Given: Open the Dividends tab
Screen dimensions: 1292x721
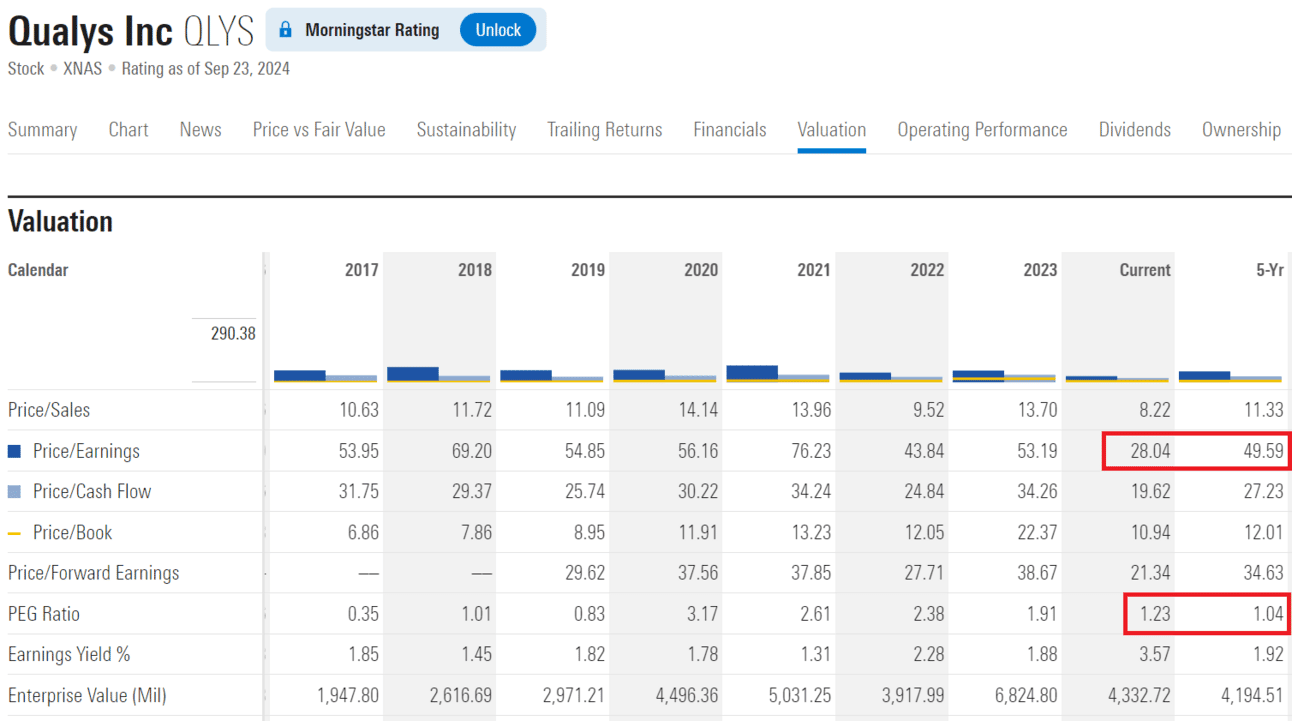Looking at the screenshot, I should 1134,130.
